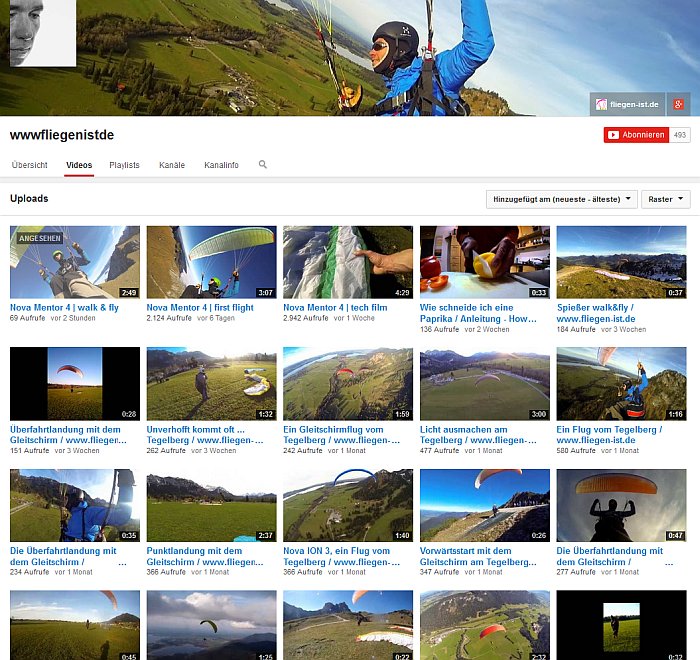Open Nova Mentor 4 walk & fly thumbnail
Screen dimensions: 700x660
click(75, 262)
